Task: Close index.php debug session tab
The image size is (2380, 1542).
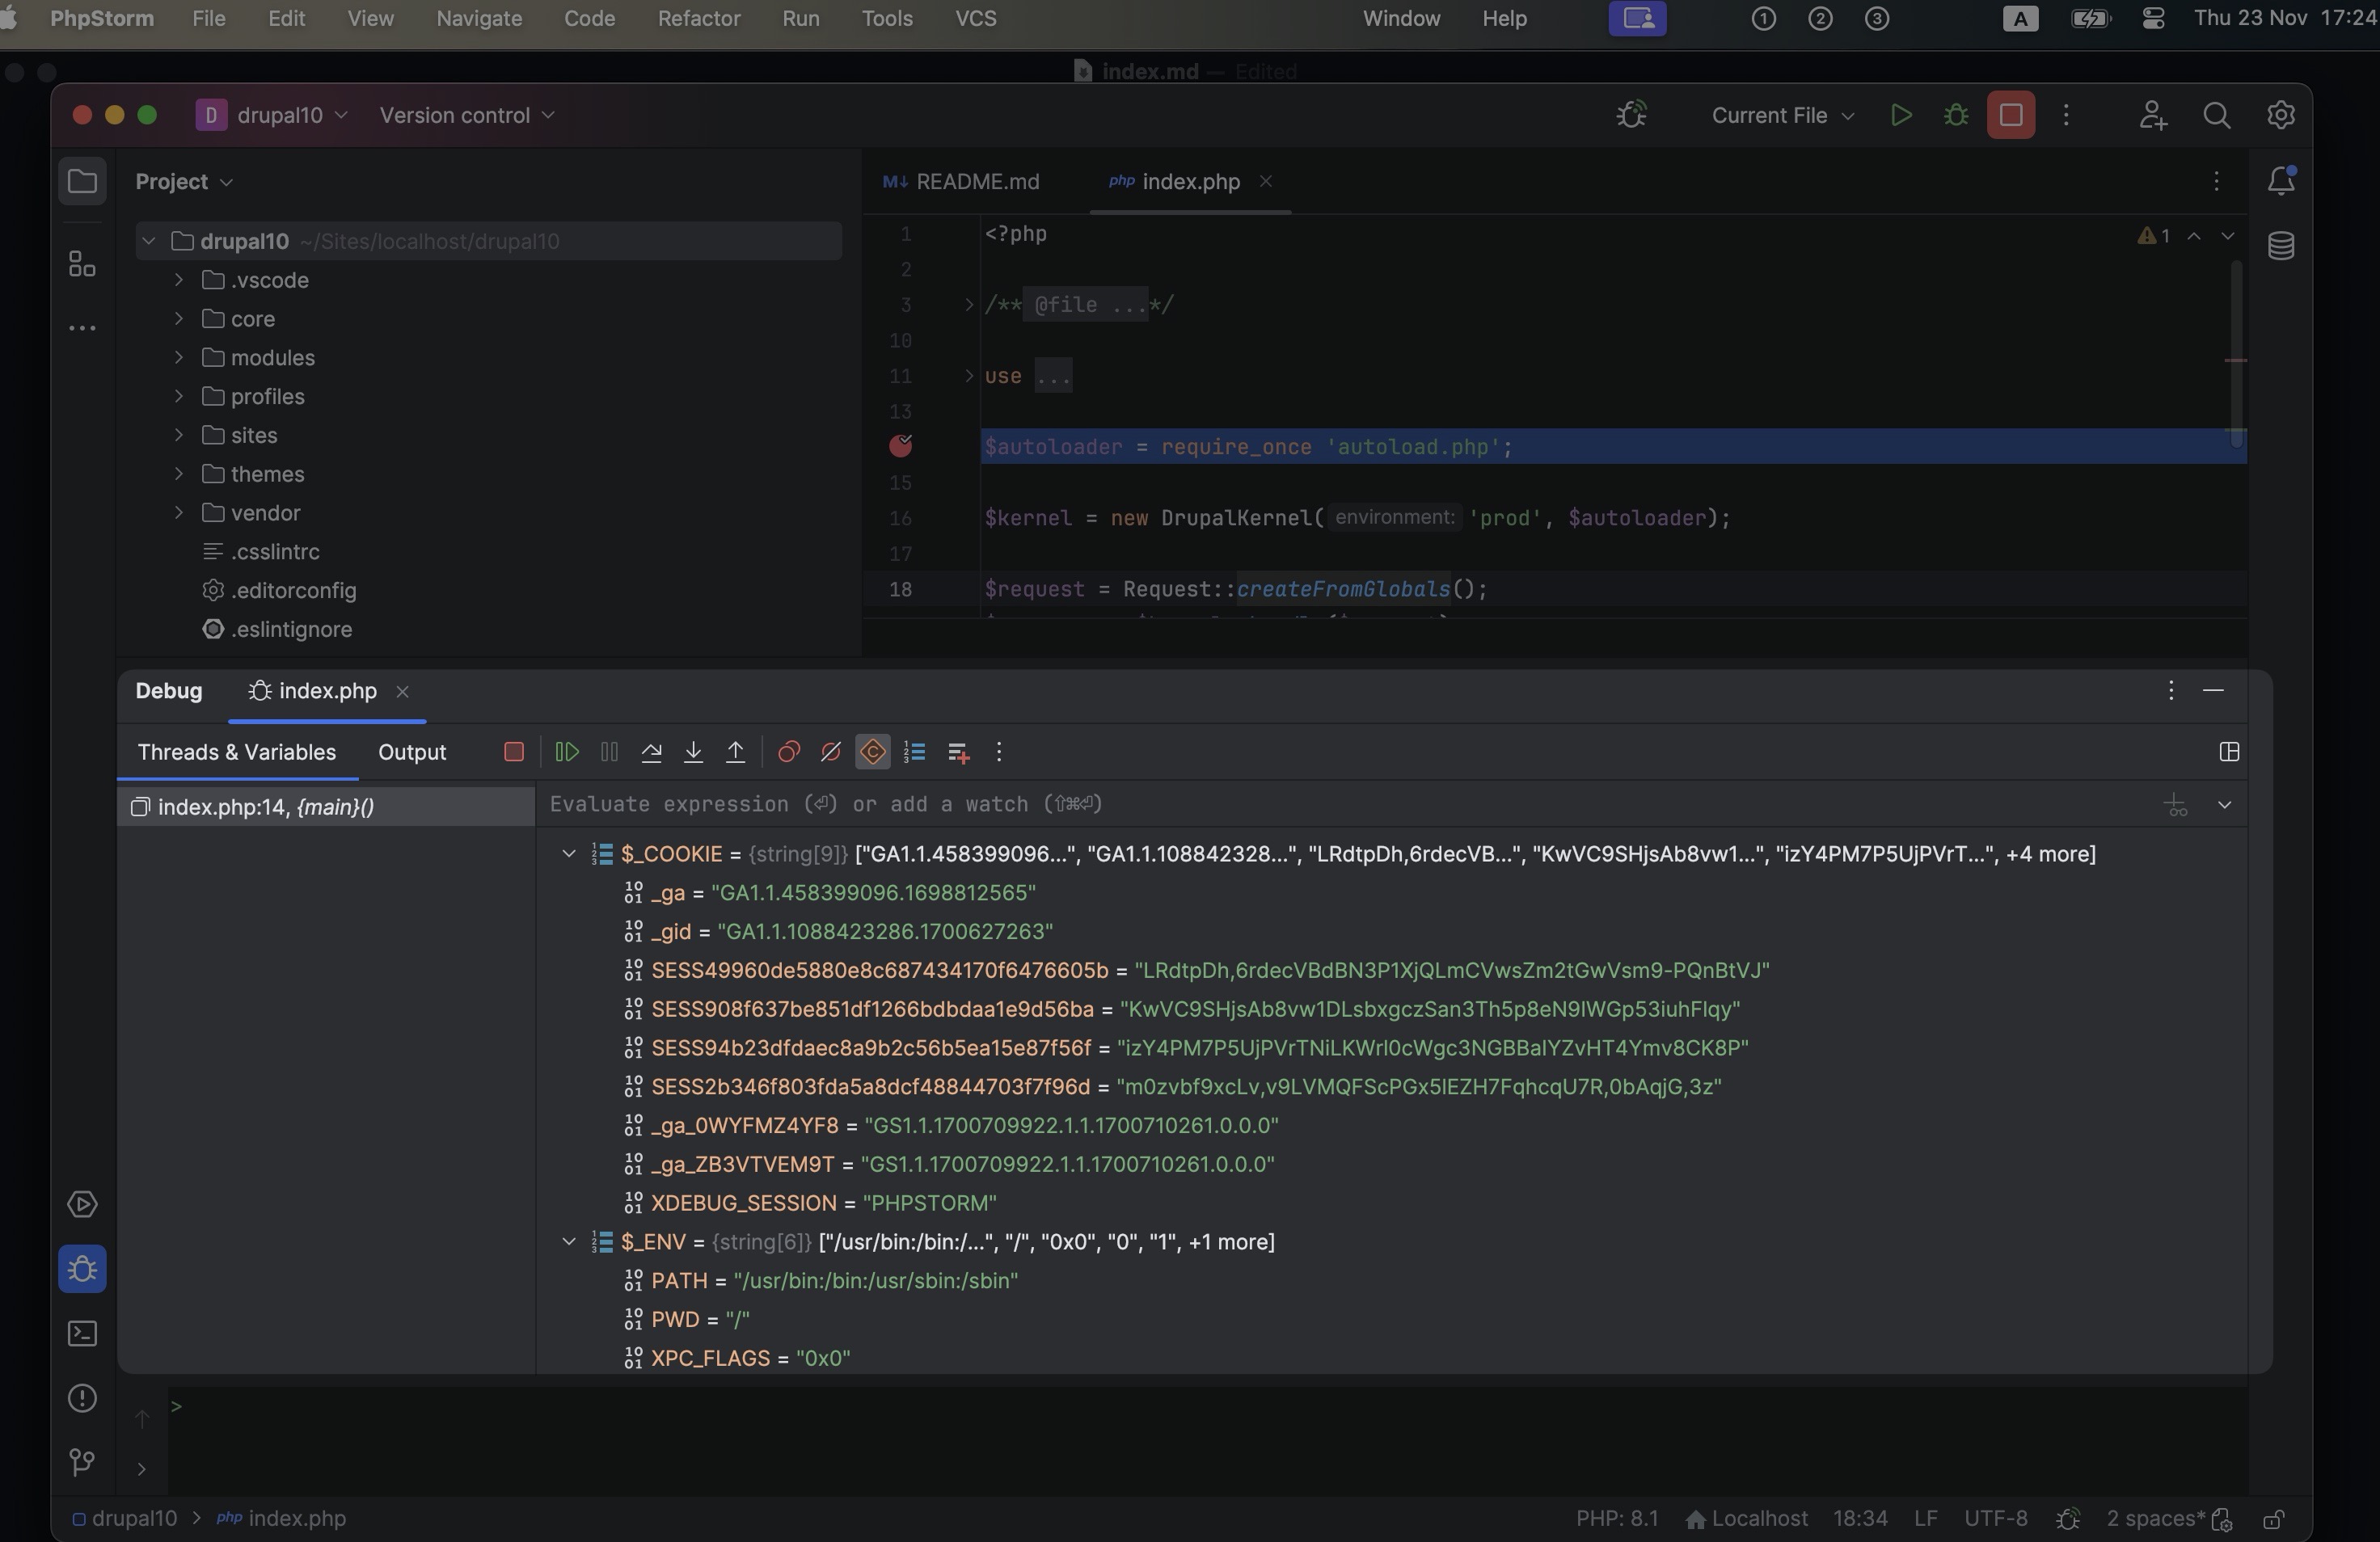Action: [x=402, y=691]
